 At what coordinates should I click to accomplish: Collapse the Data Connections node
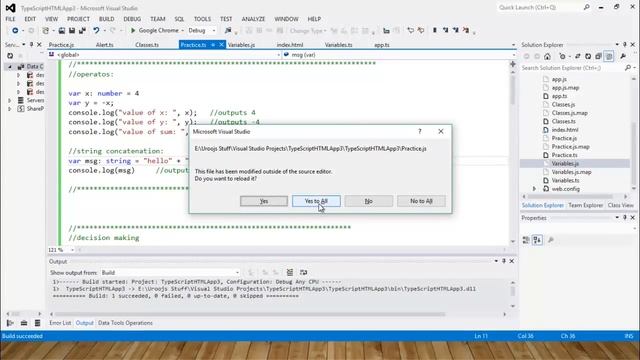(x=10, y=67)
